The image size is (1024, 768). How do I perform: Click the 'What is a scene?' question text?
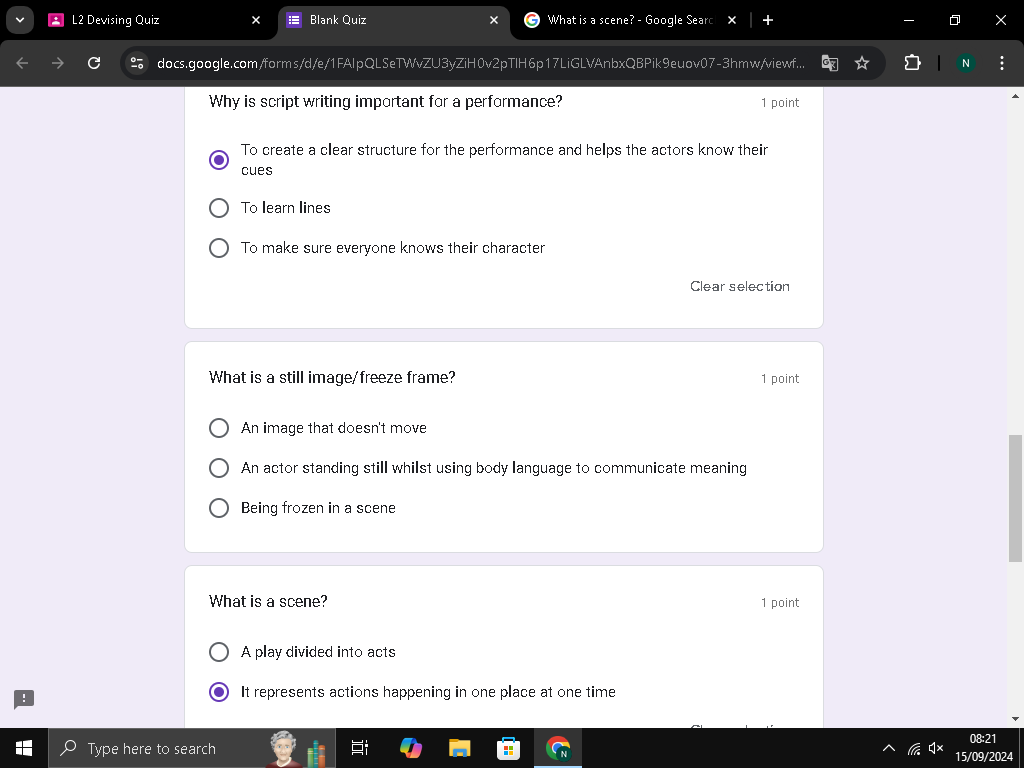coord(268,601)
